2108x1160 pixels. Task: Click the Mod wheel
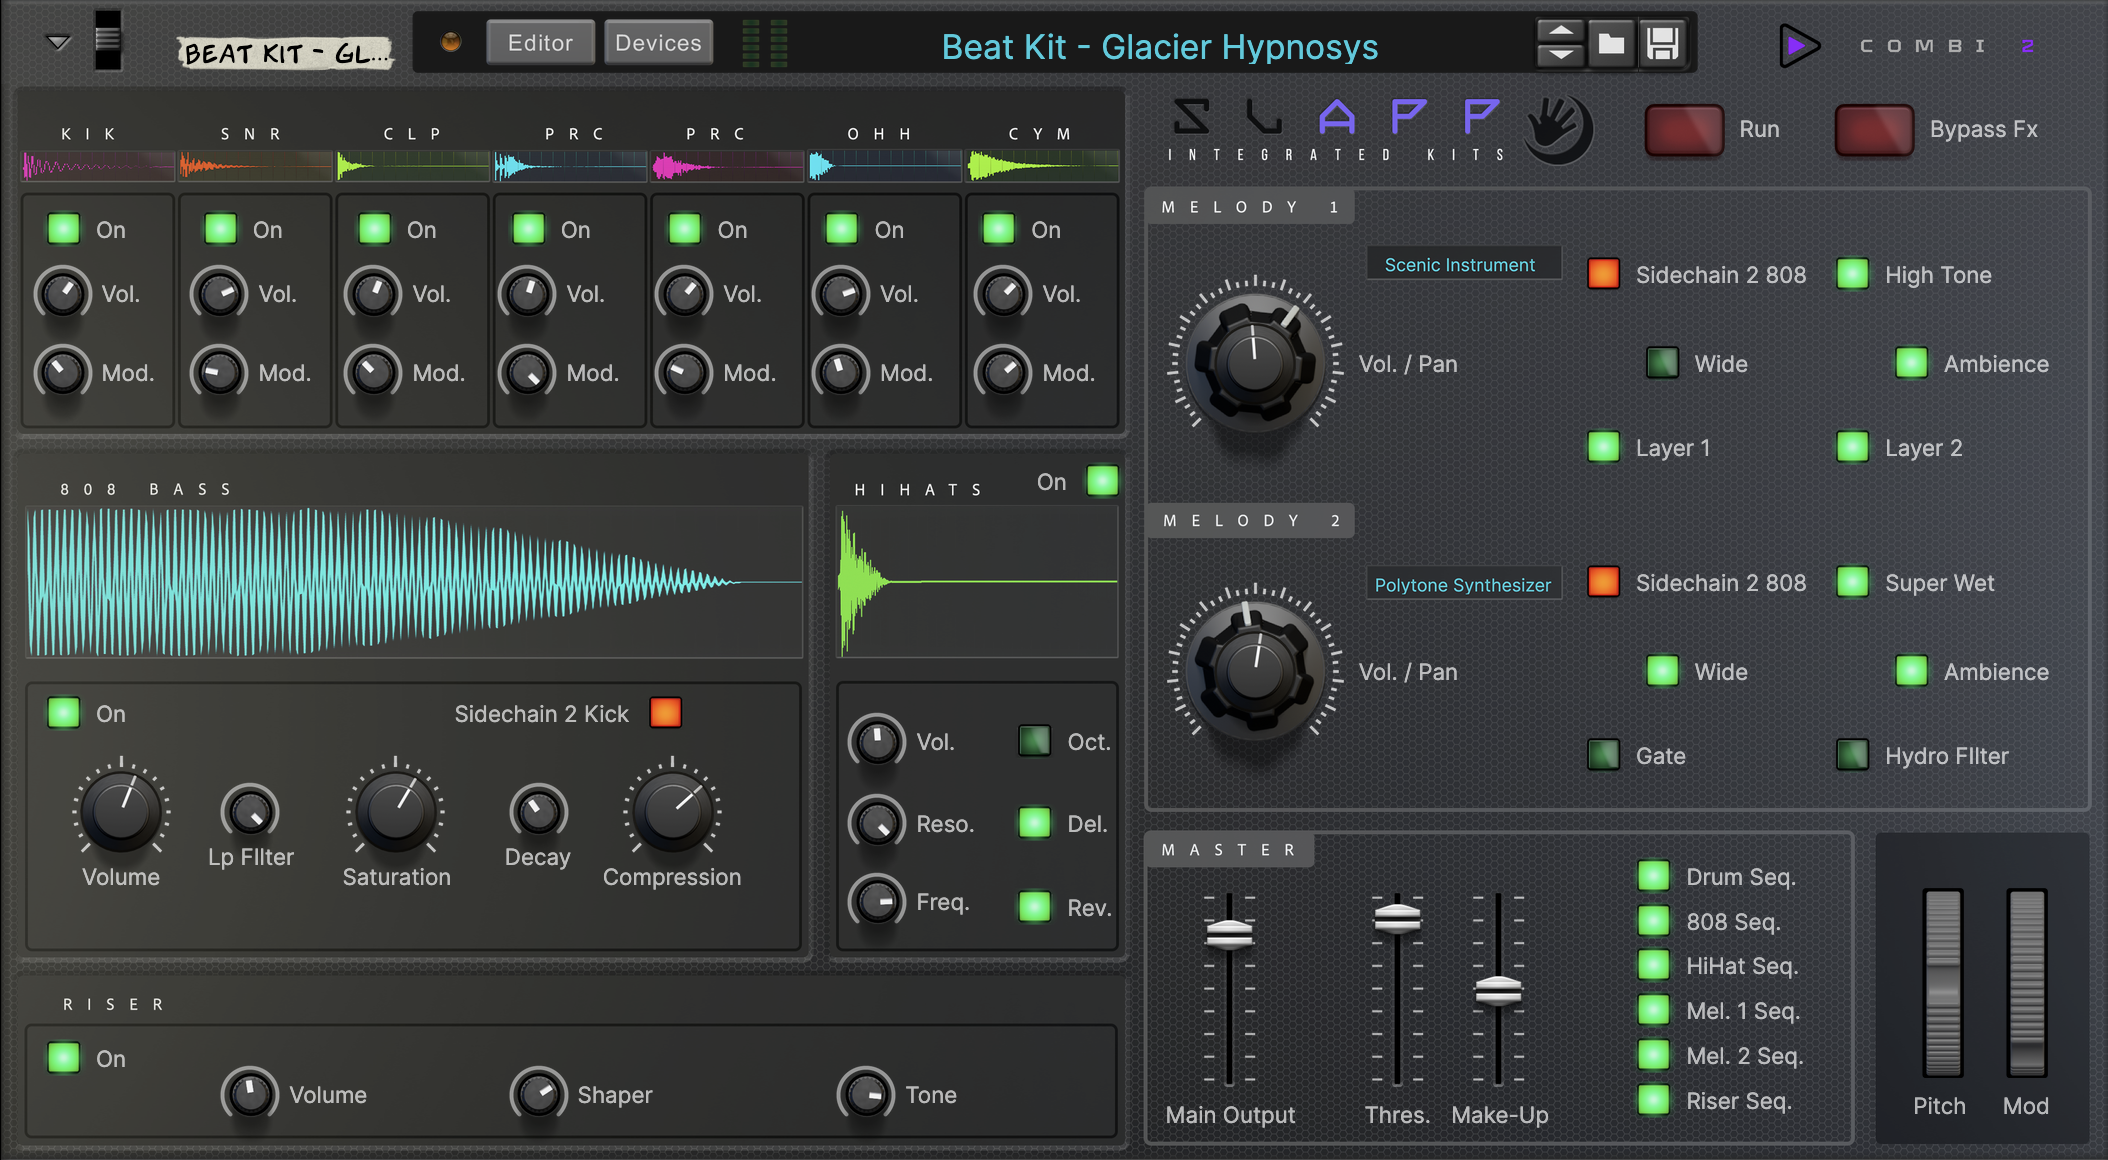pos(2026,983)
